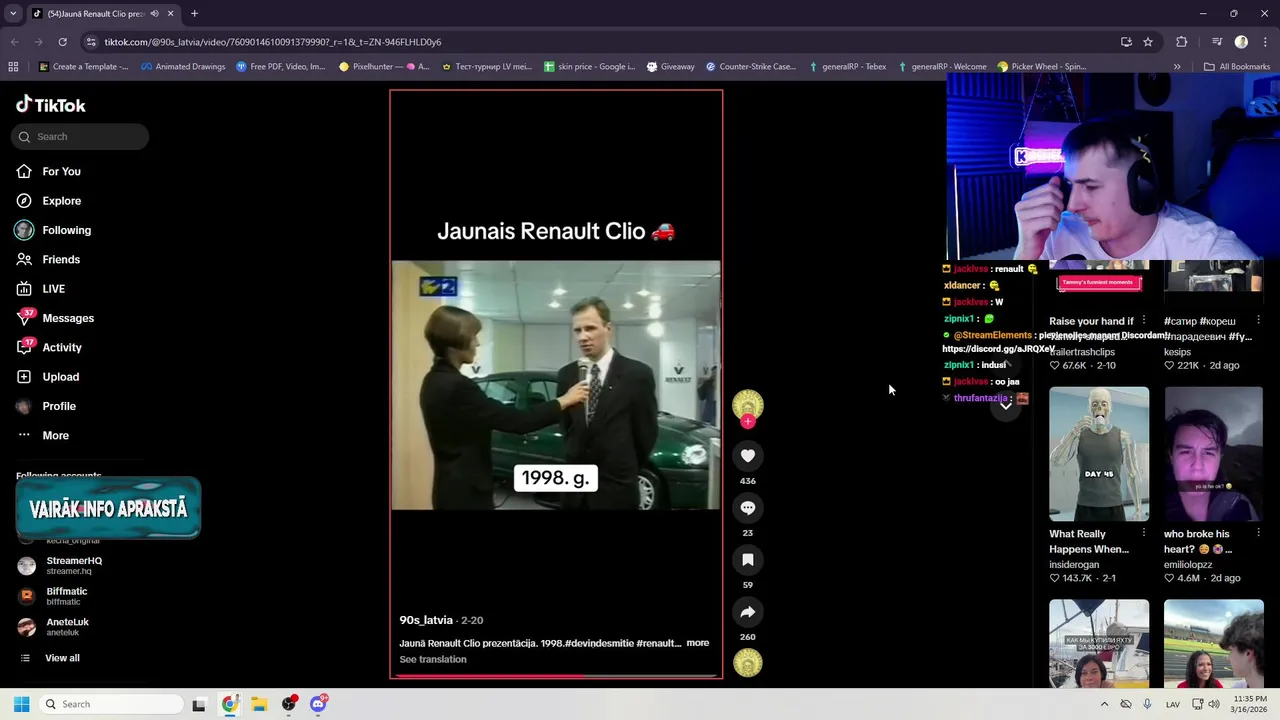Screen dimensions: 1280x720
Task: Bookmark the video to favorites
Action: pos(748,560)
